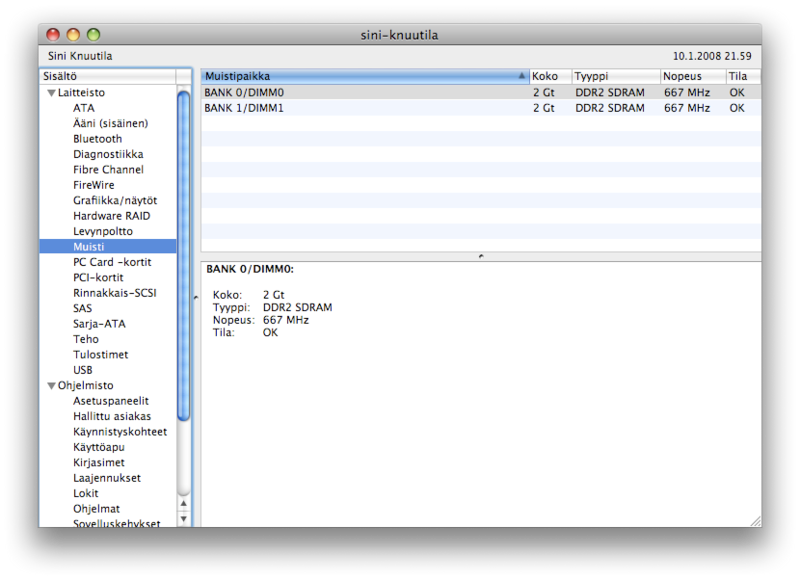Click the horizontal split pane handle

[481, 257]
